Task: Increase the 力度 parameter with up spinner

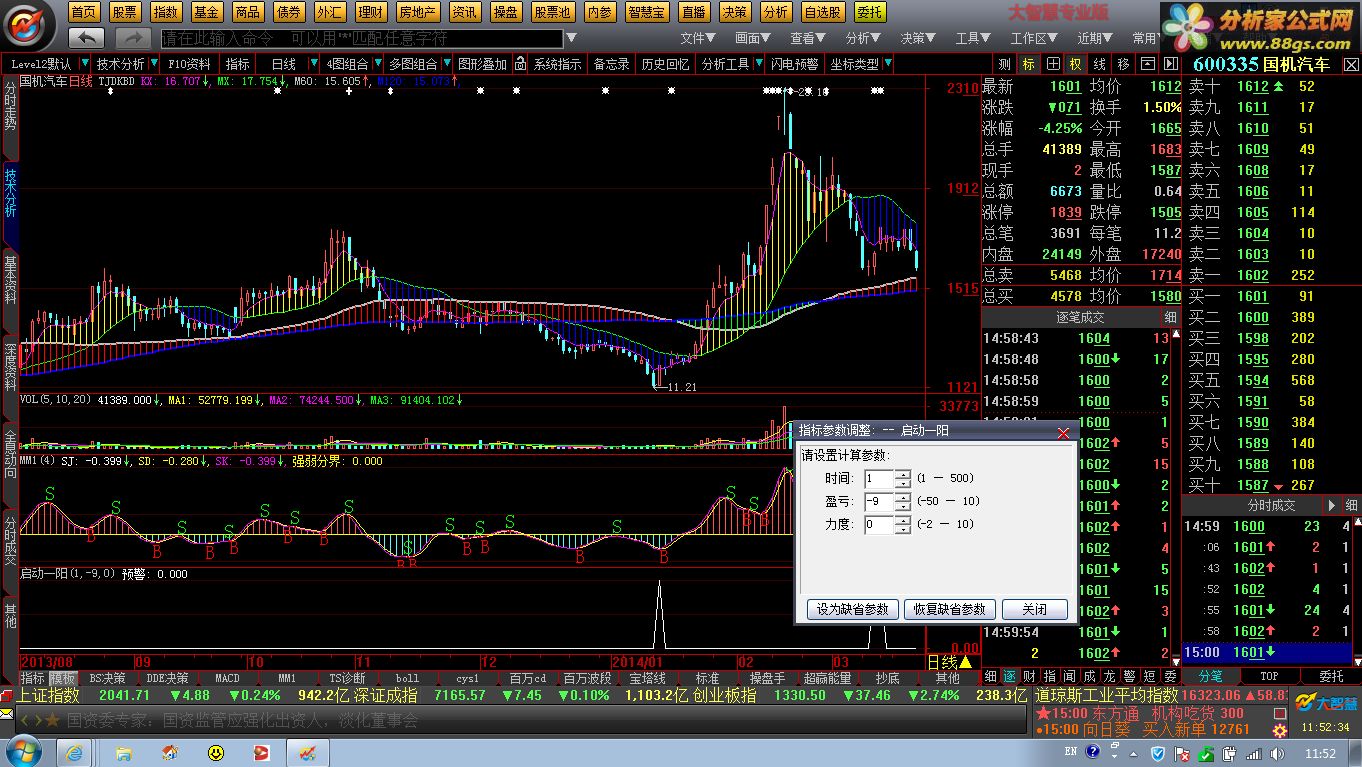Action: [x=903, y=520]
